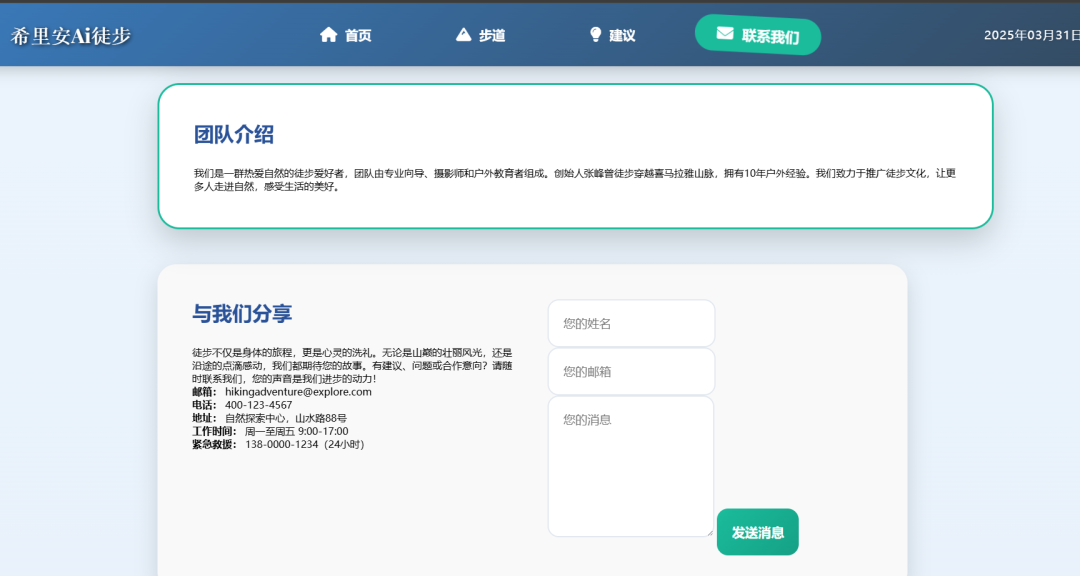This screenshot has height=576, width=1080.
Task: Click the envelope icon in 联系我们 button
Action: [725, 33]
